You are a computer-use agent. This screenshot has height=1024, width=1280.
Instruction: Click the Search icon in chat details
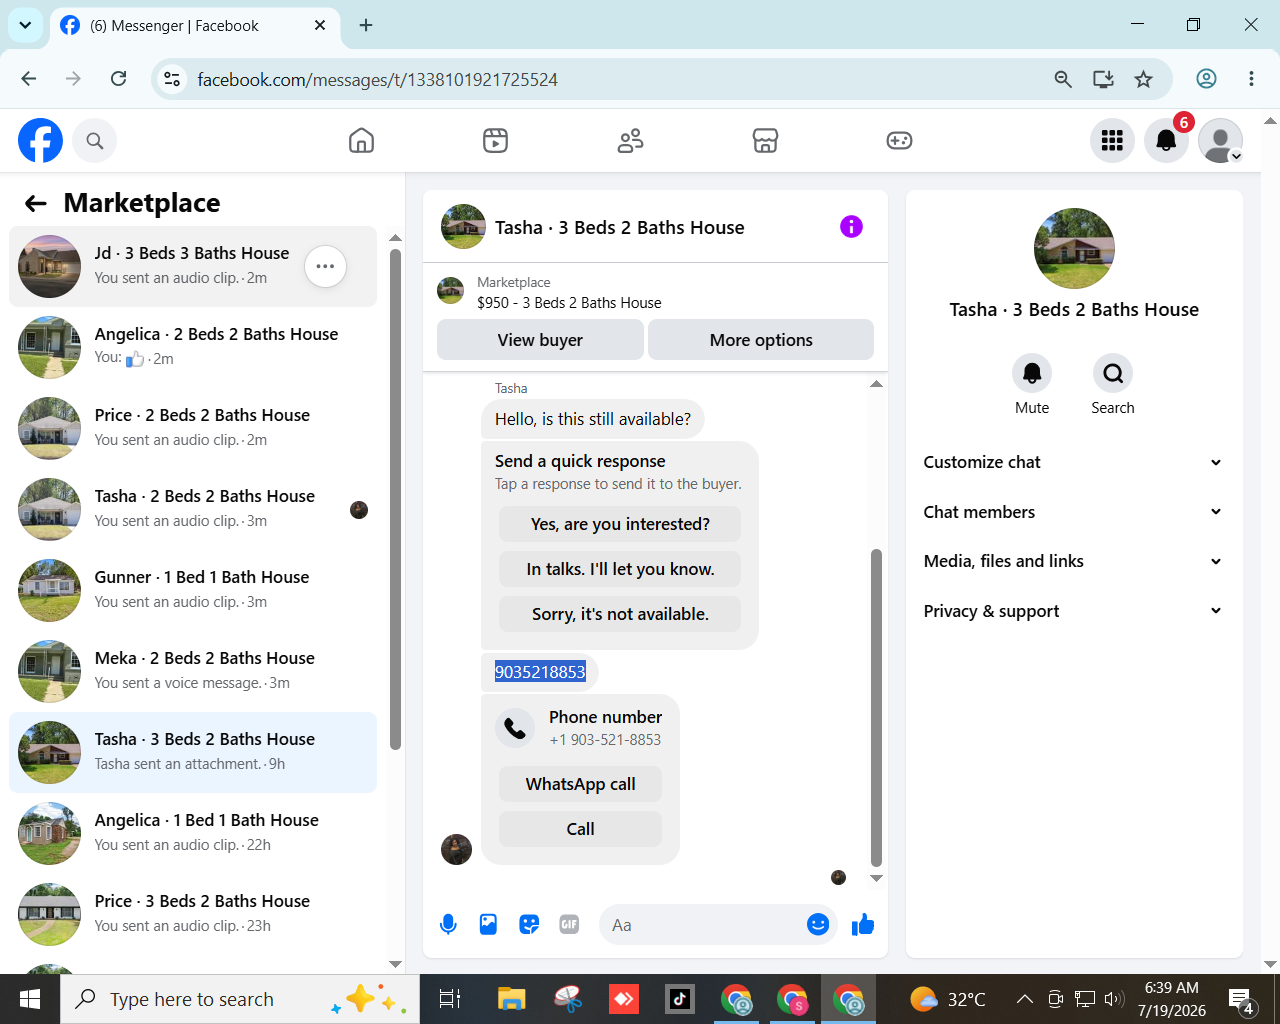(x=1113, y=373)
